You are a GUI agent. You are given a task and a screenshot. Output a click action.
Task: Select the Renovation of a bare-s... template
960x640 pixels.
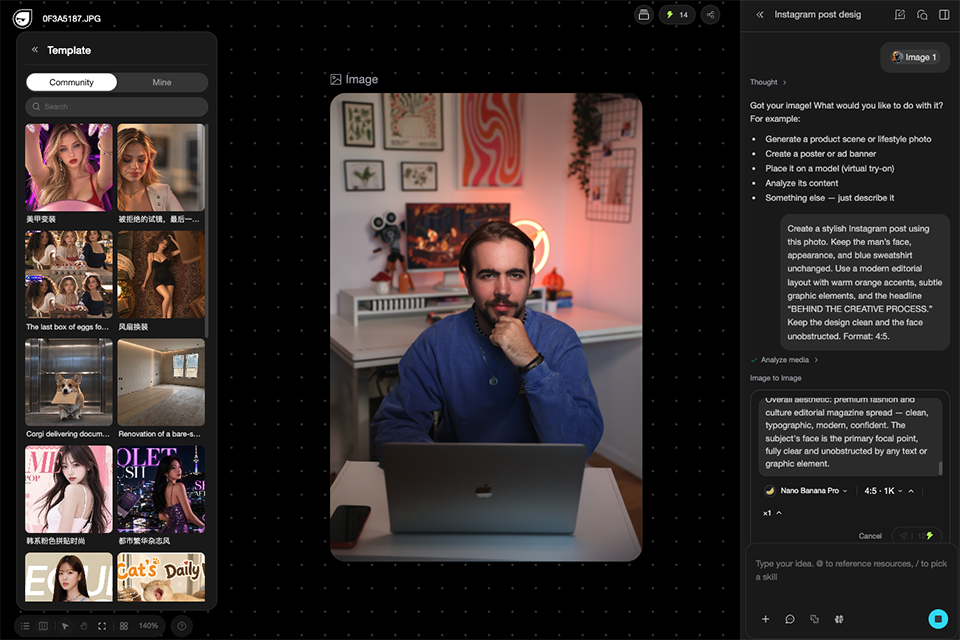coord(161,382)
